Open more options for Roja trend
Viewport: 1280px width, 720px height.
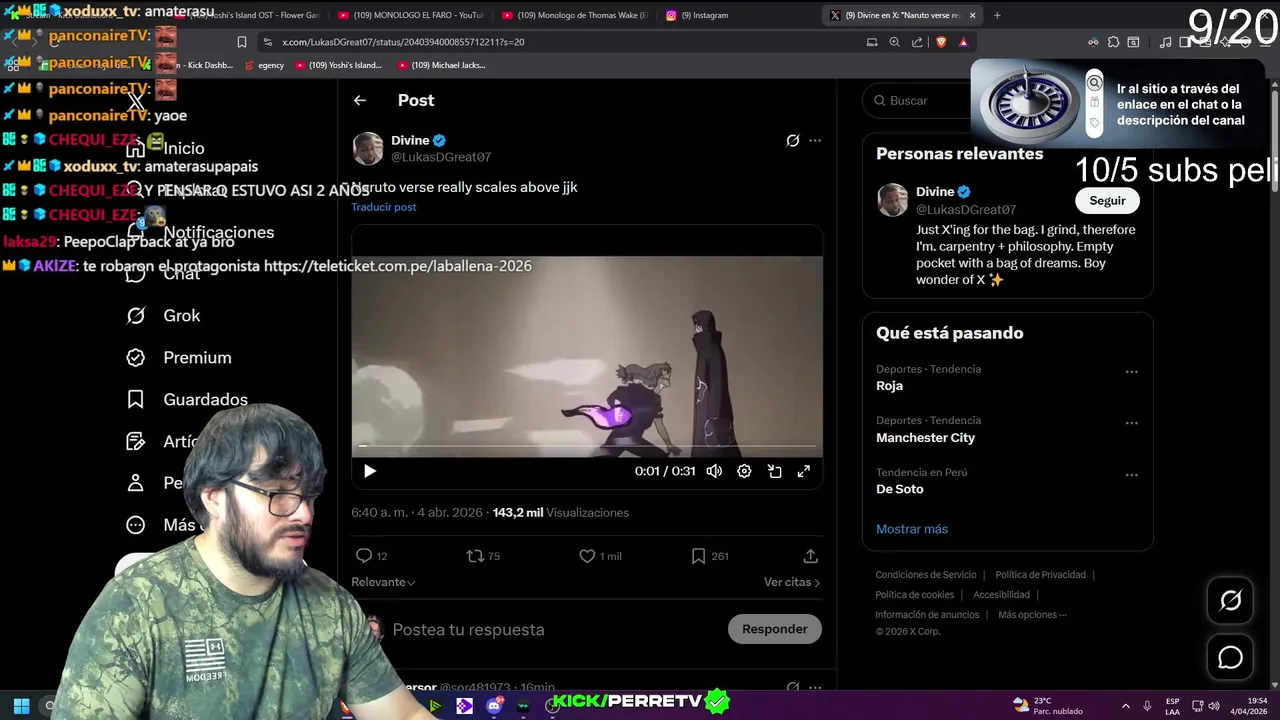pyautogui.click(x=1131, y=372)
